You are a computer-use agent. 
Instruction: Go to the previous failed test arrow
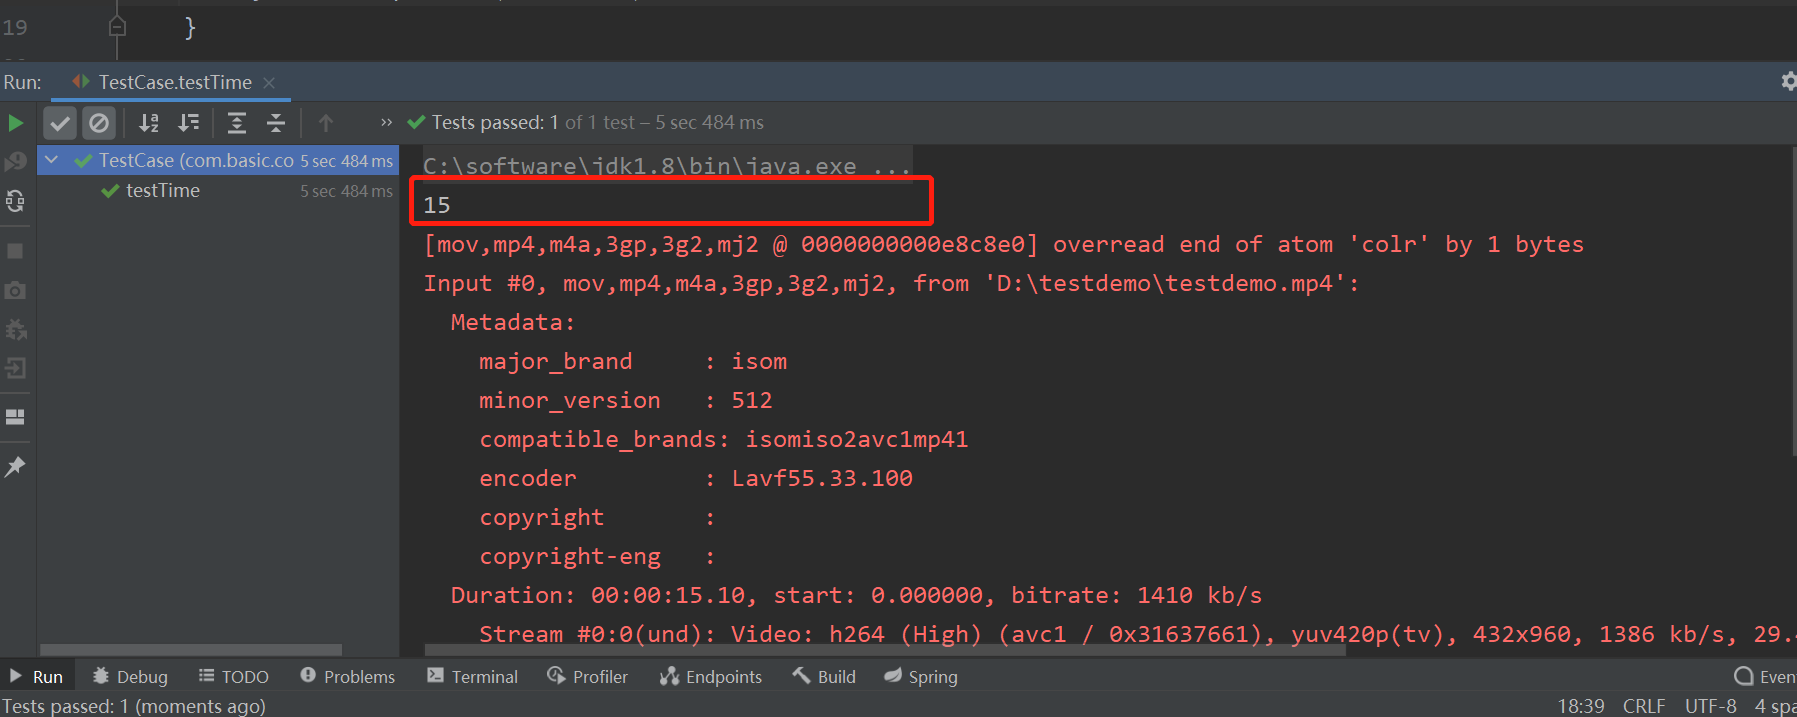pyautogui.click(x=325, y=123)
